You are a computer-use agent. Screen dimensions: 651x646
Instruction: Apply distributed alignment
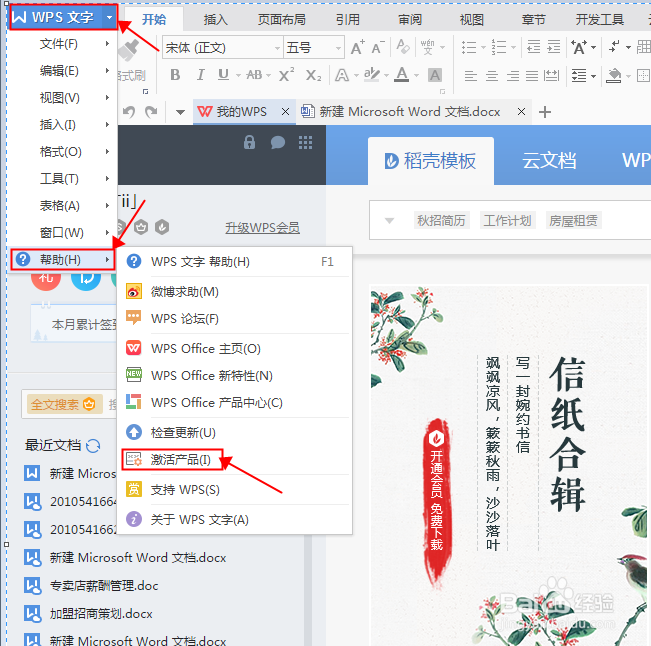click(552, 76)
